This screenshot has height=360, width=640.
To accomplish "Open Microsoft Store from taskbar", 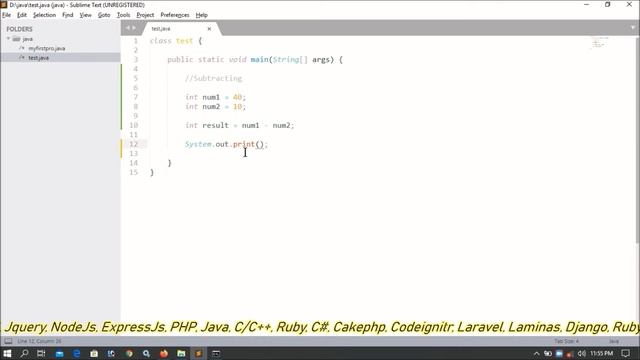I will pyautogui.click(x=94, y=353).
